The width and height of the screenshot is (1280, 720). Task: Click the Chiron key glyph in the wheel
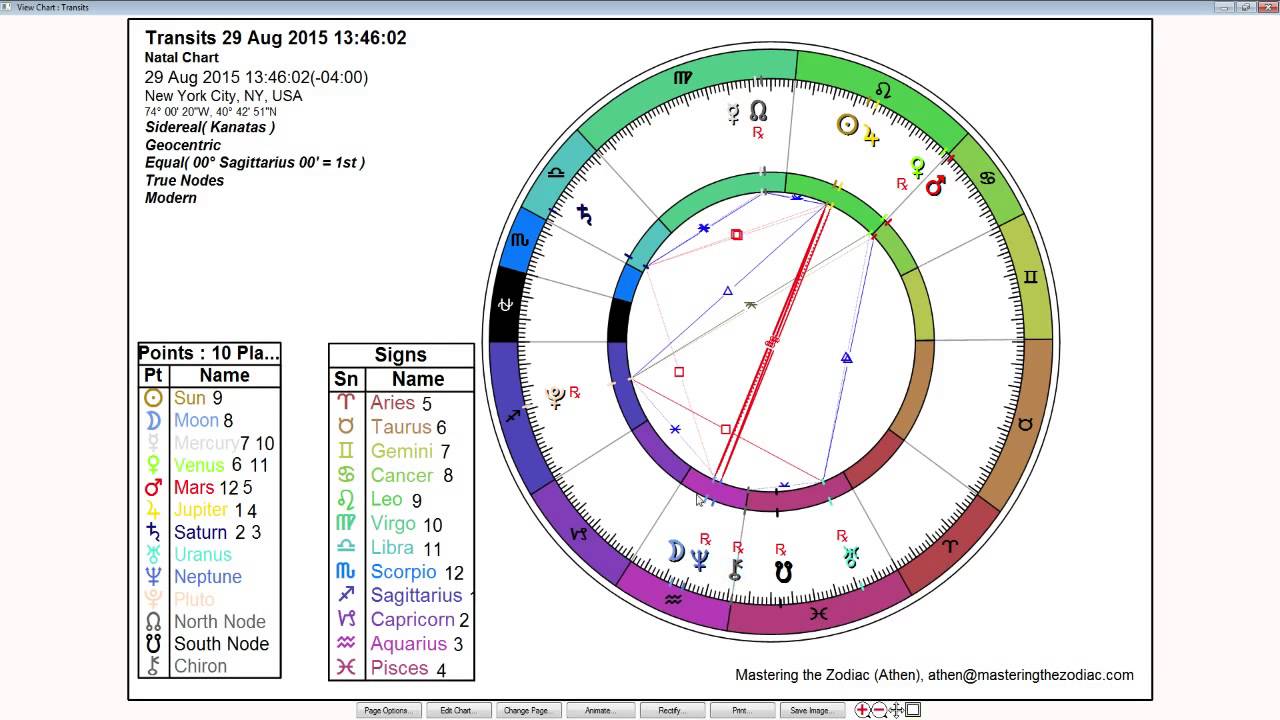(736, 570)
